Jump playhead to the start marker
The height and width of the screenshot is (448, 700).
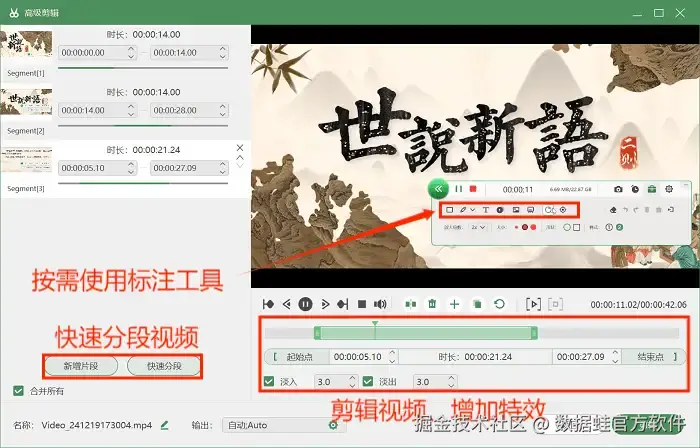pos(268,304)
